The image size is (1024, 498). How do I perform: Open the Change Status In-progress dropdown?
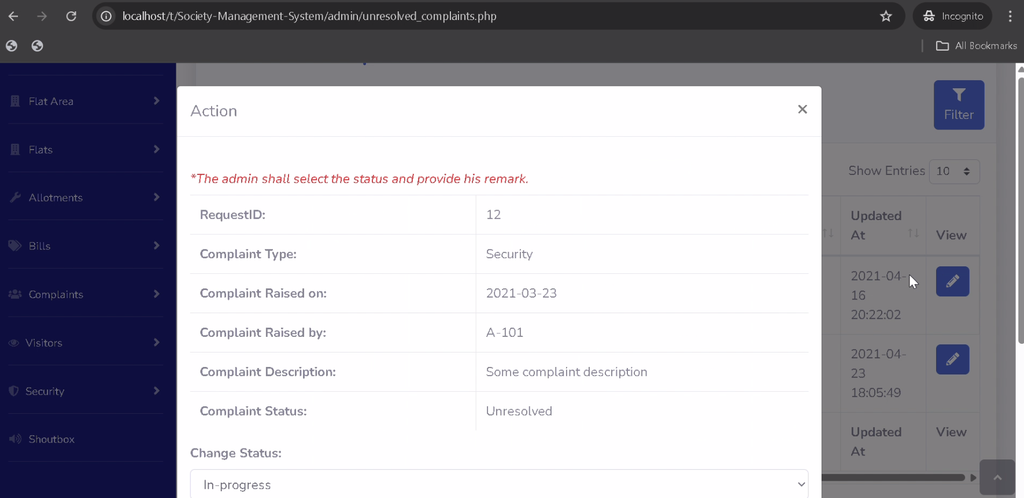[499, 484]
